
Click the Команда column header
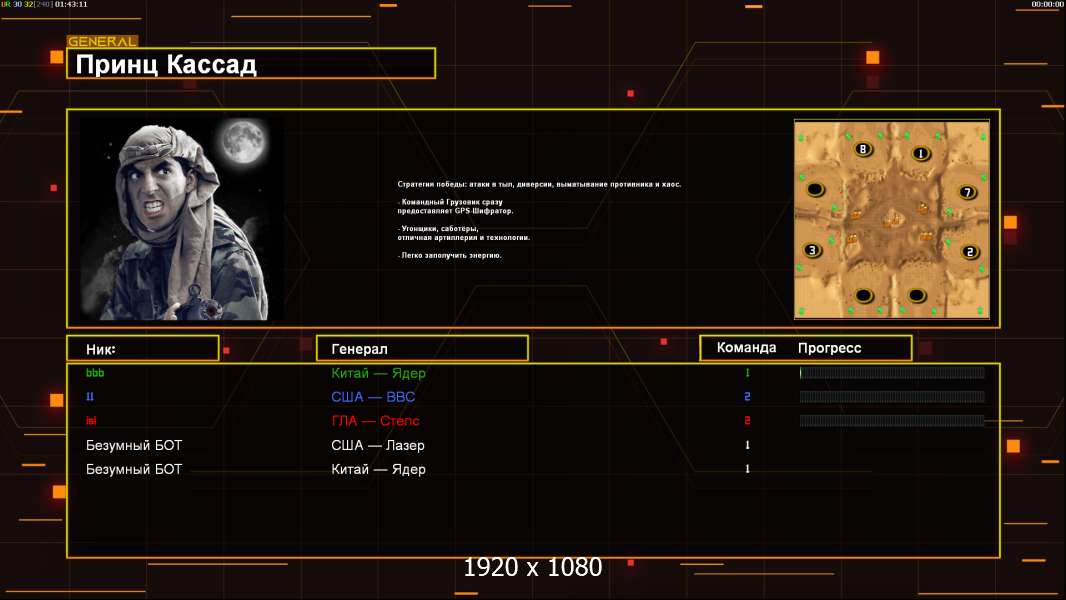point(746,348)
